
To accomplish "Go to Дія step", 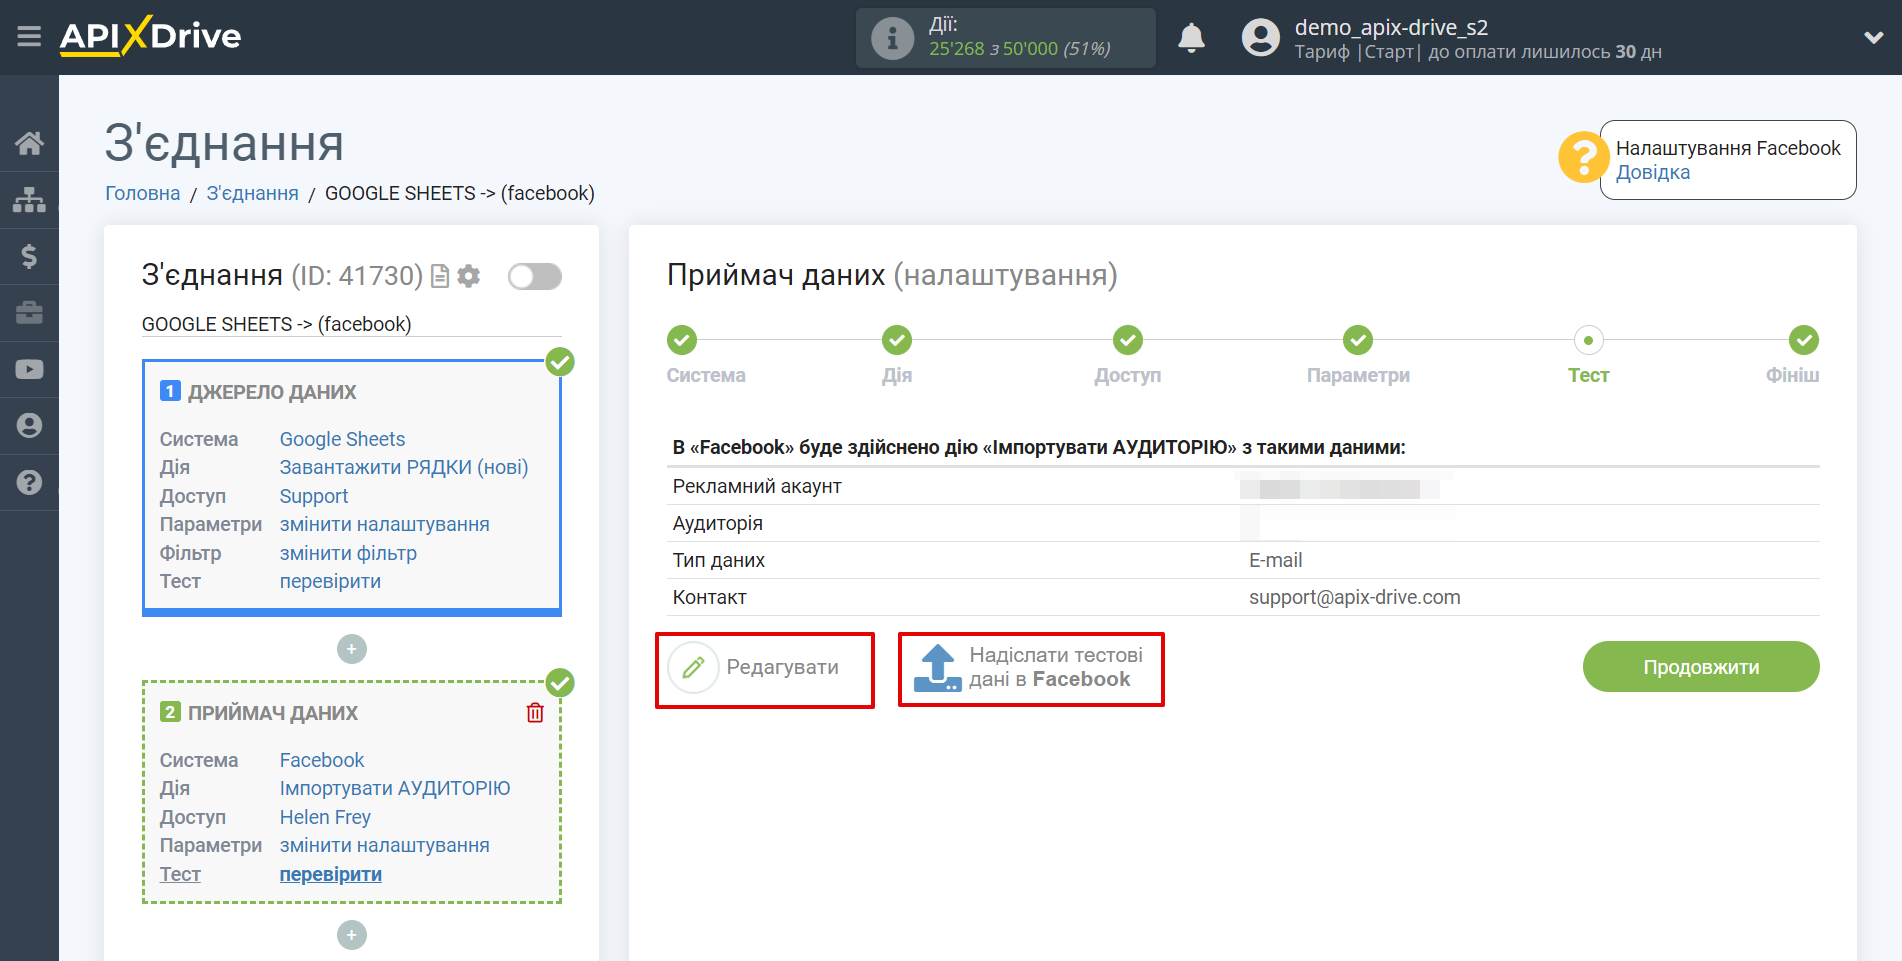I will click(x=897, y=340).
